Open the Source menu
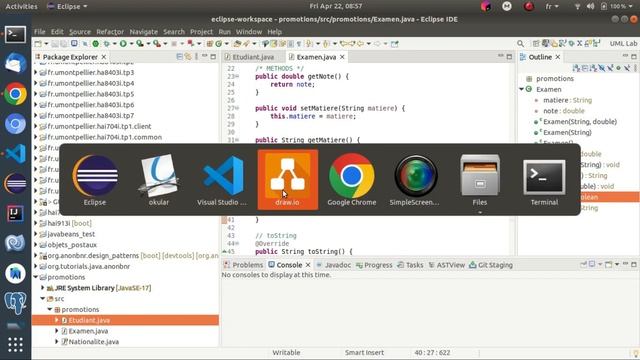This screenshot has height=360, width=640. pyautogui.click(x=80, y=31)
